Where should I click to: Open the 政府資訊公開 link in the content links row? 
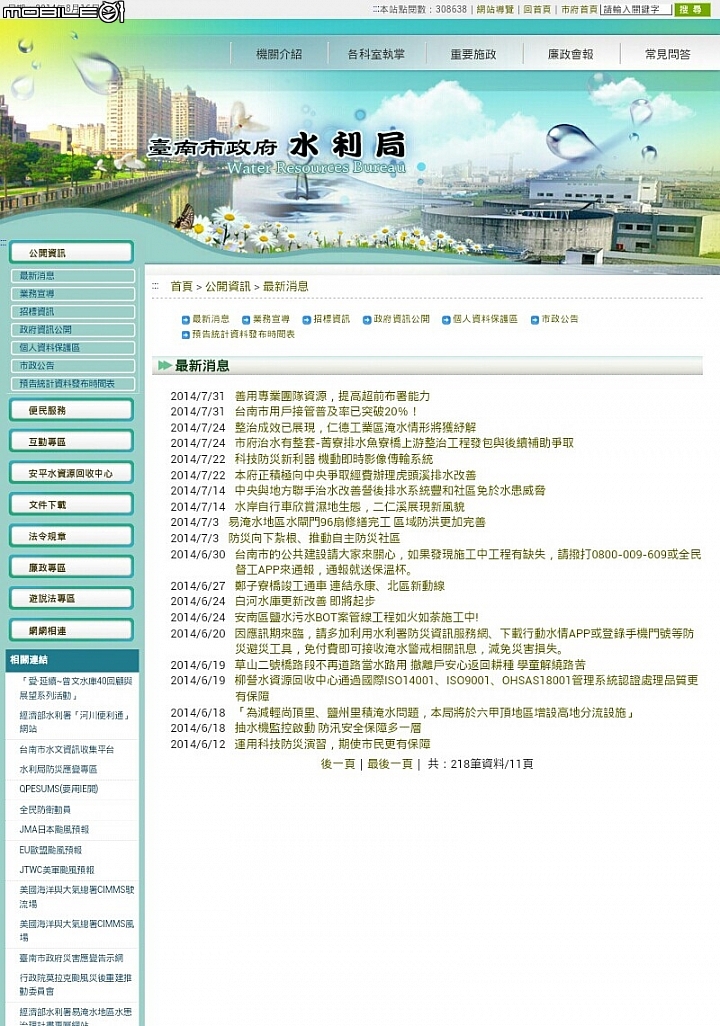tap(401, 319)
